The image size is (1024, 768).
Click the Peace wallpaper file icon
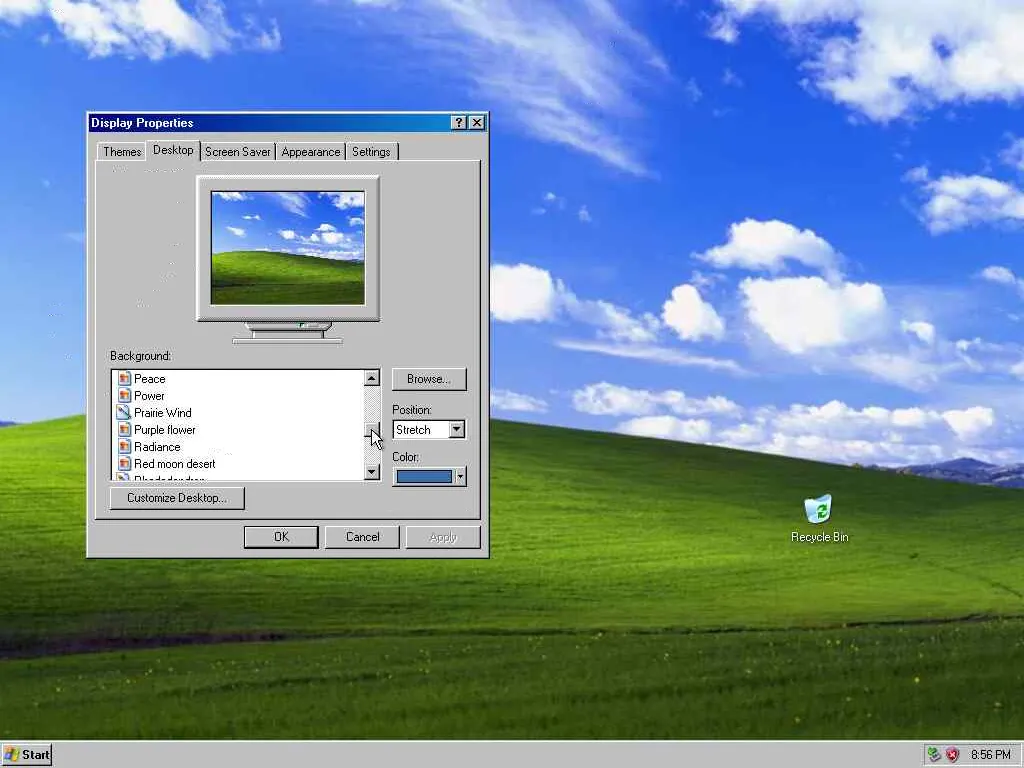tap(124, 379)
